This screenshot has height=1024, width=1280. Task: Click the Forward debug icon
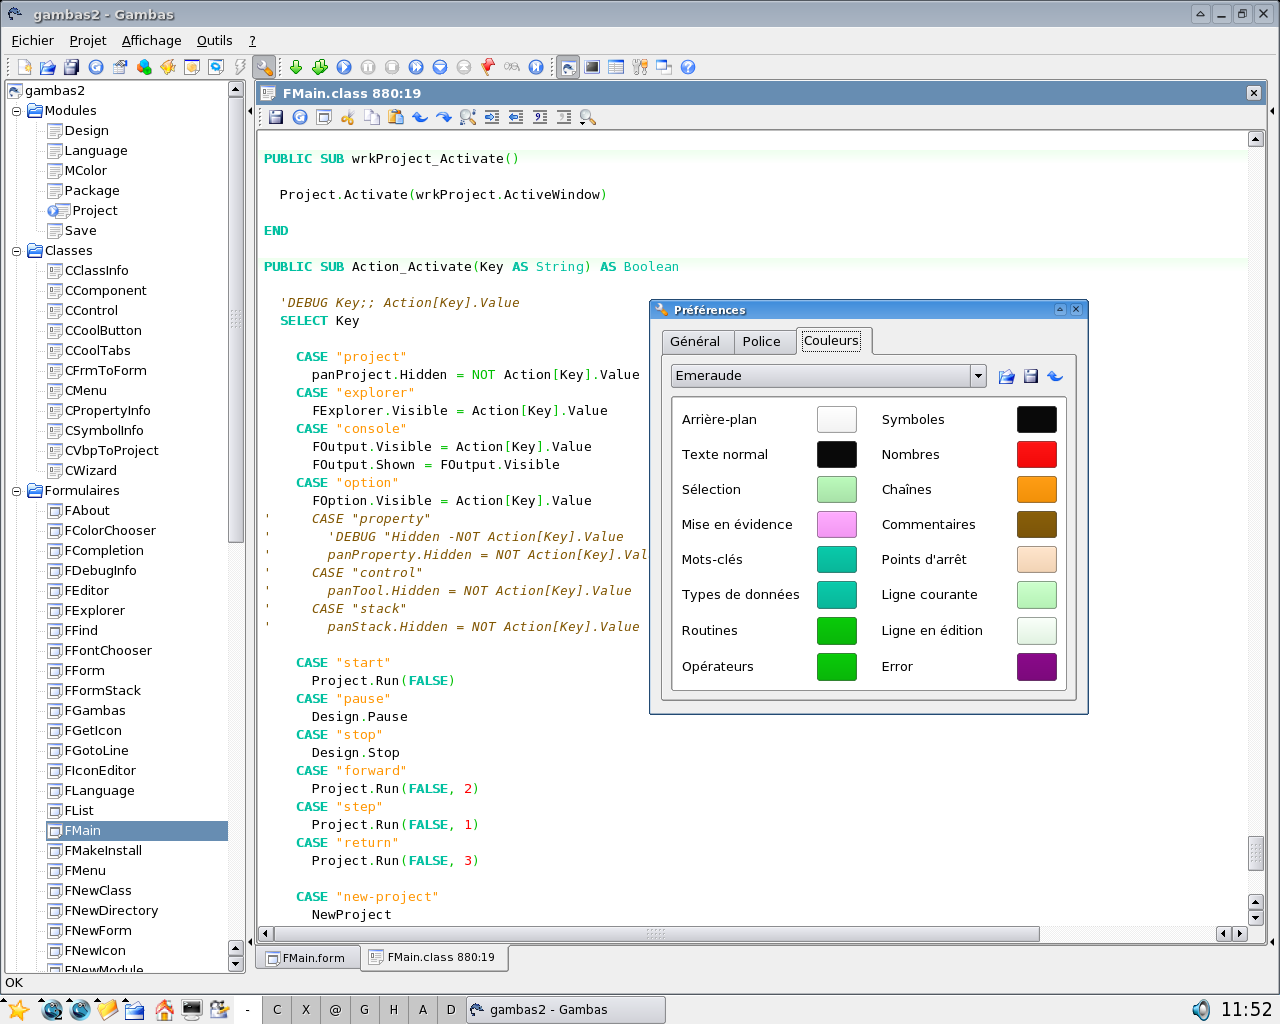[x=416, y=67]
